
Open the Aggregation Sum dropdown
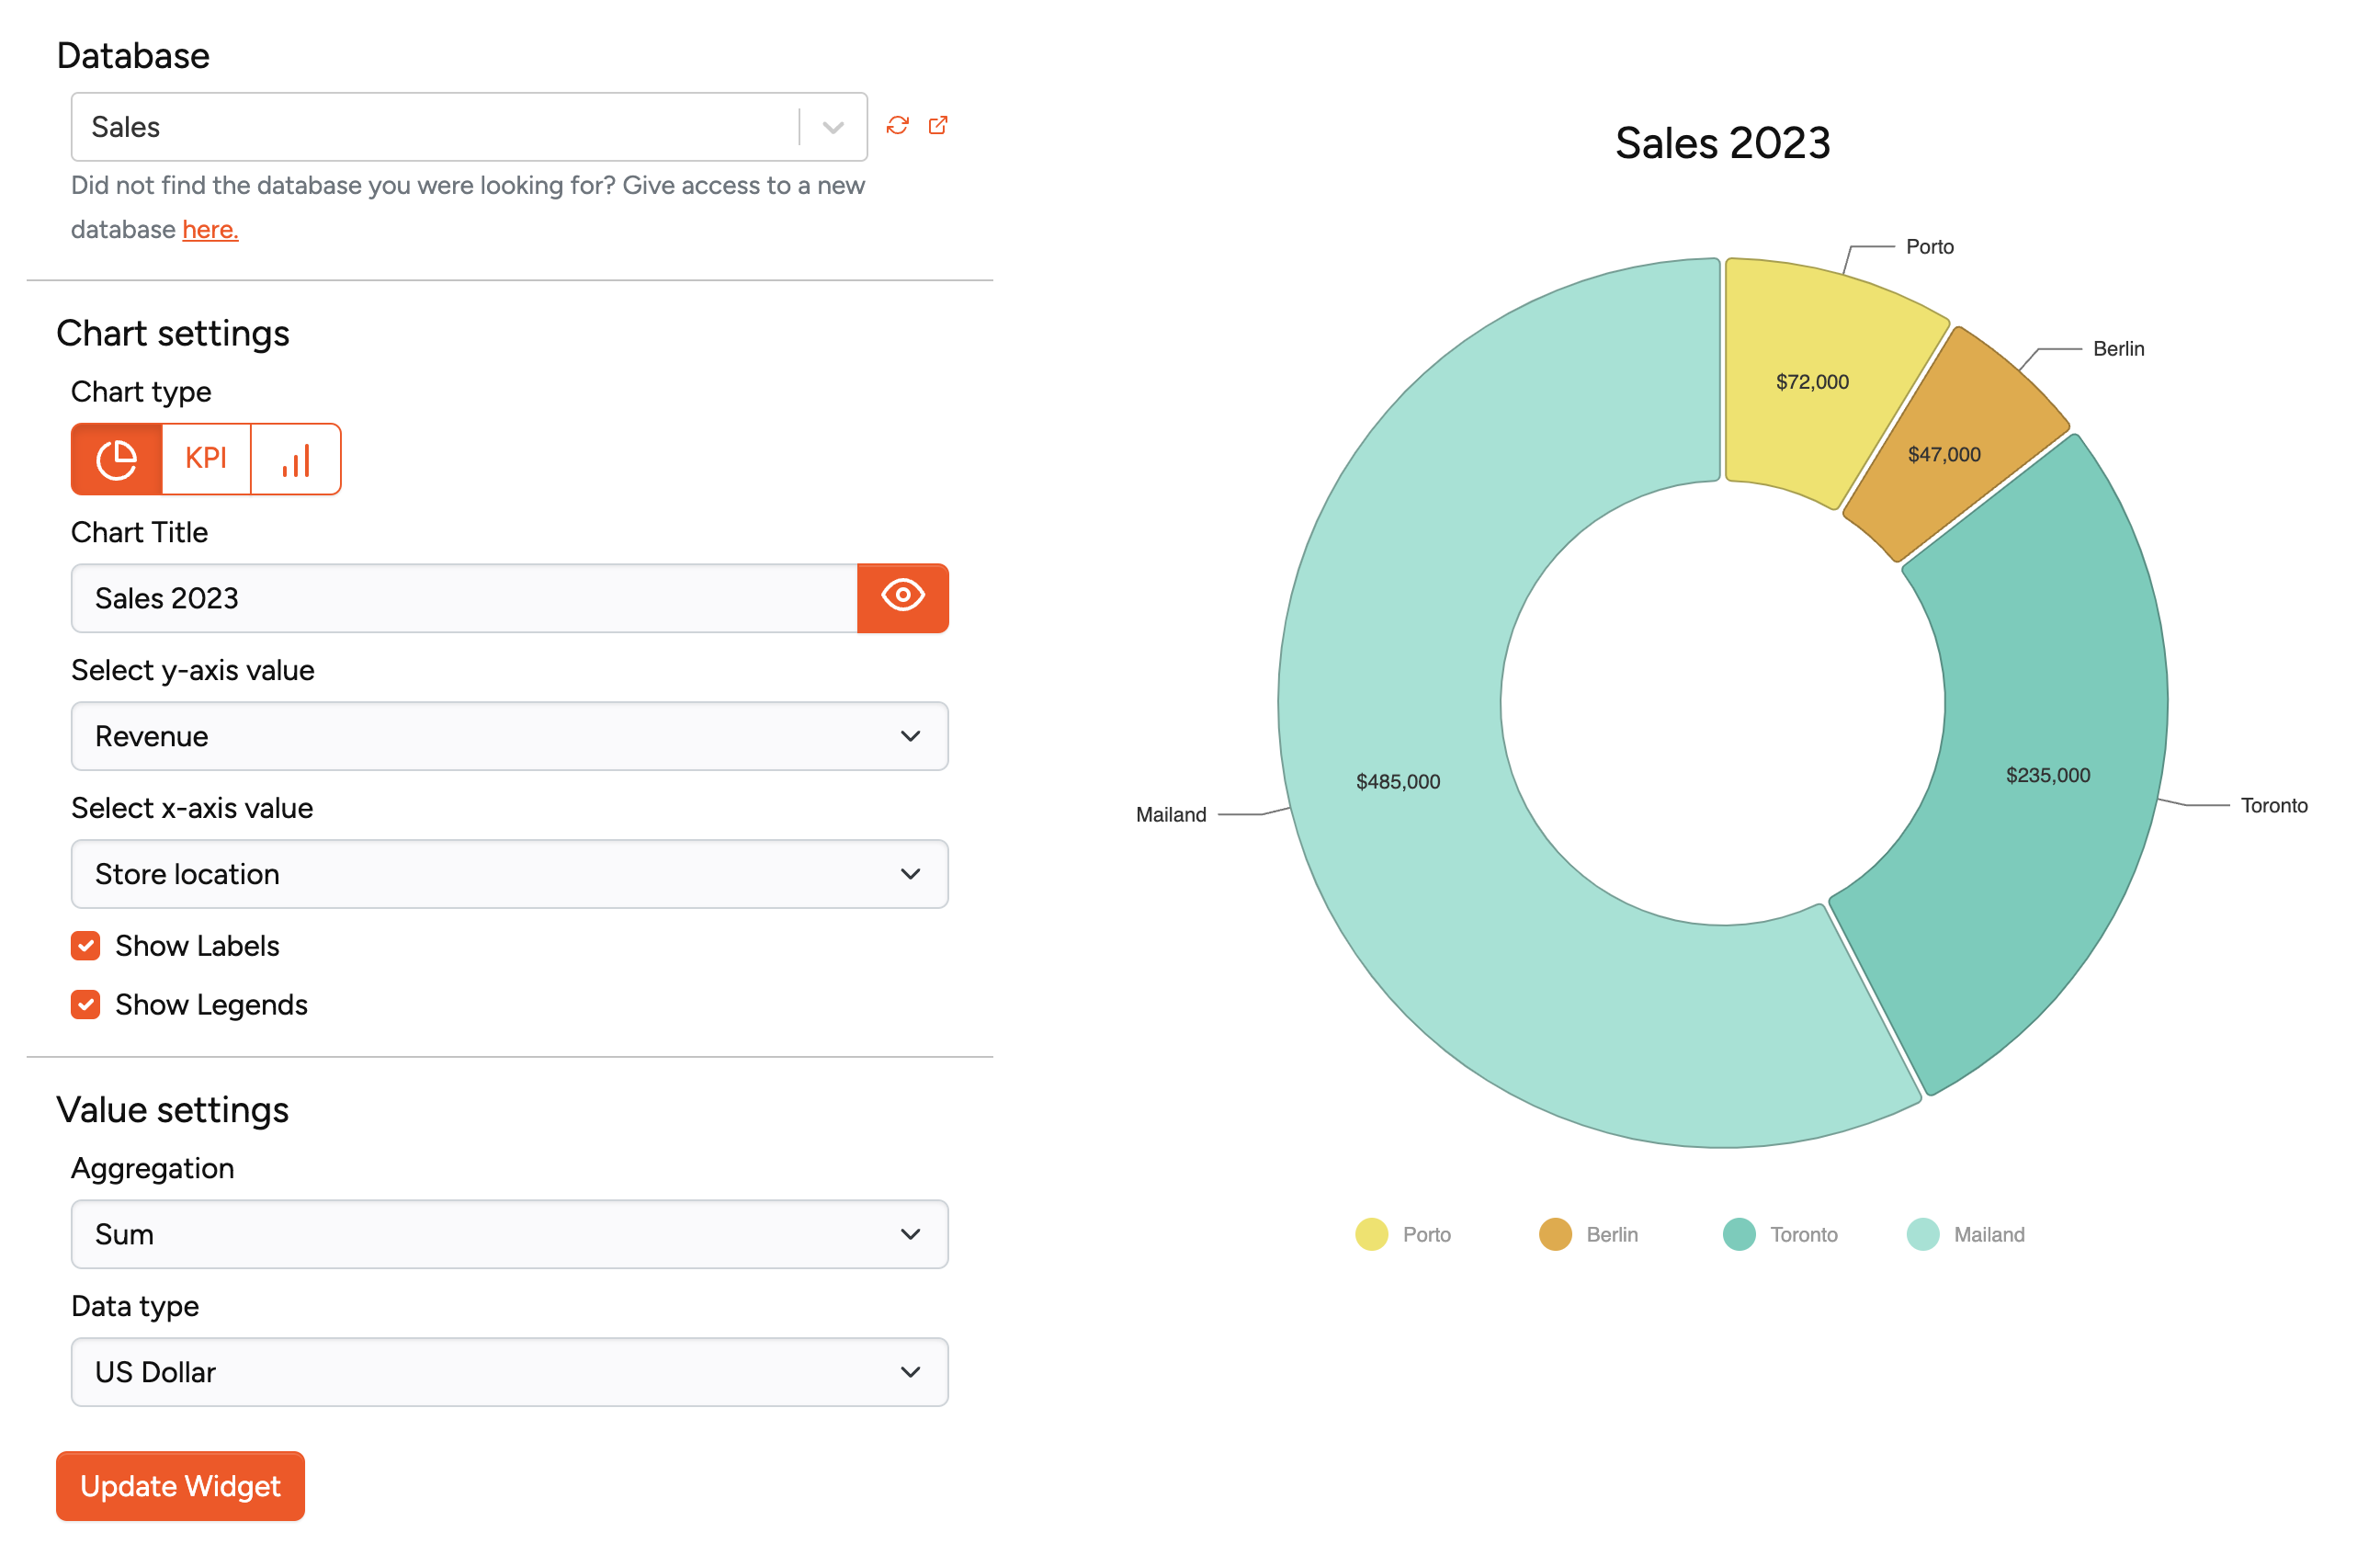pos(509,1234)
